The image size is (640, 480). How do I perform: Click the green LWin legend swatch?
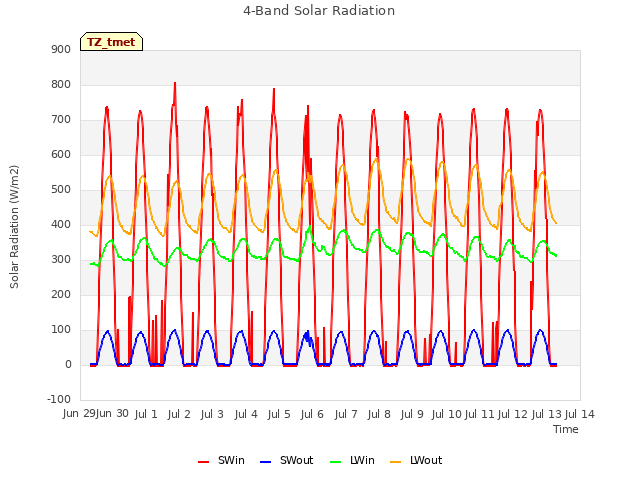tap(335, 462)
